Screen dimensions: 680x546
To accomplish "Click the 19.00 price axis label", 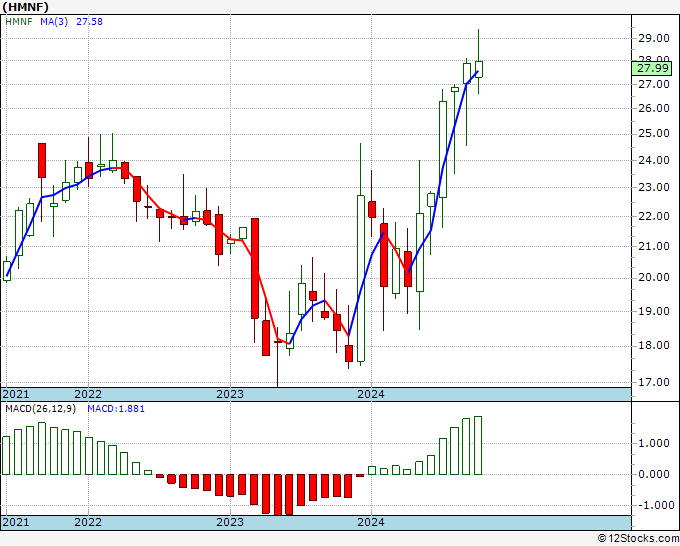I will pyautogui.click(x=654, y=311).
